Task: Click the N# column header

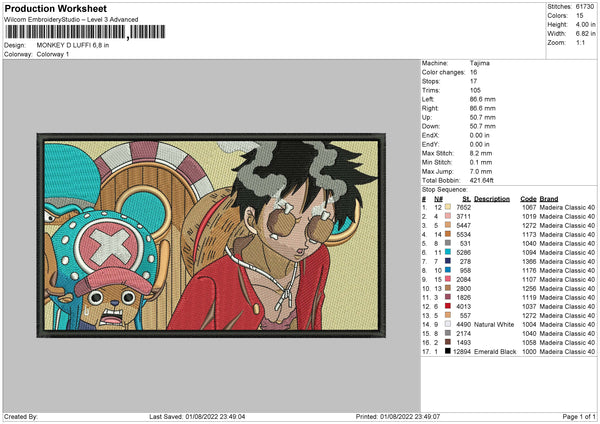Action: [x=439, y=199]
